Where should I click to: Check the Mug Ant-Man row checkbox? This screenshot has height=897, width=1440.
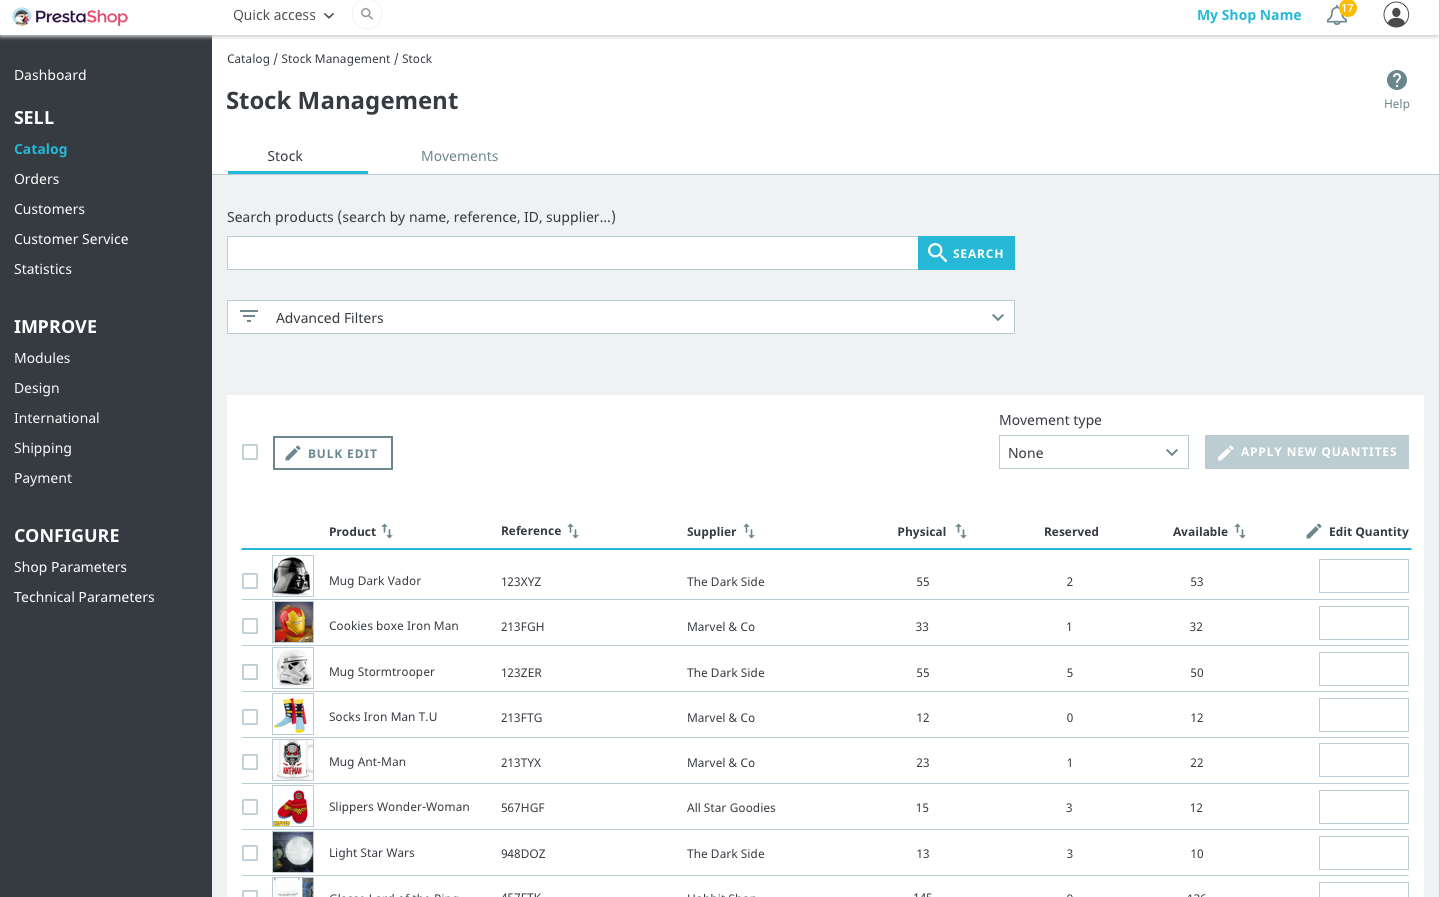point(250,762)
